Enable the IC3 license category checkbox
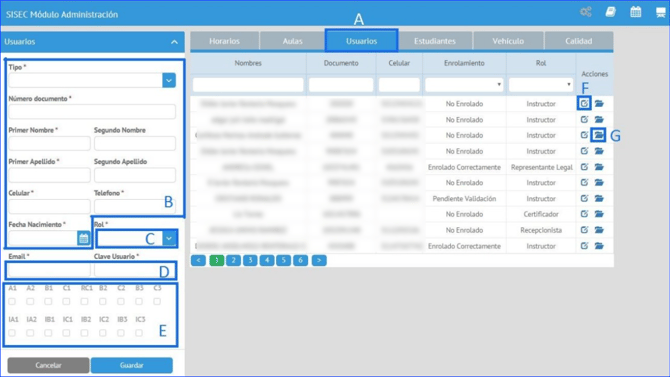The width and height of the screenshot is (670, 377). 139,333
